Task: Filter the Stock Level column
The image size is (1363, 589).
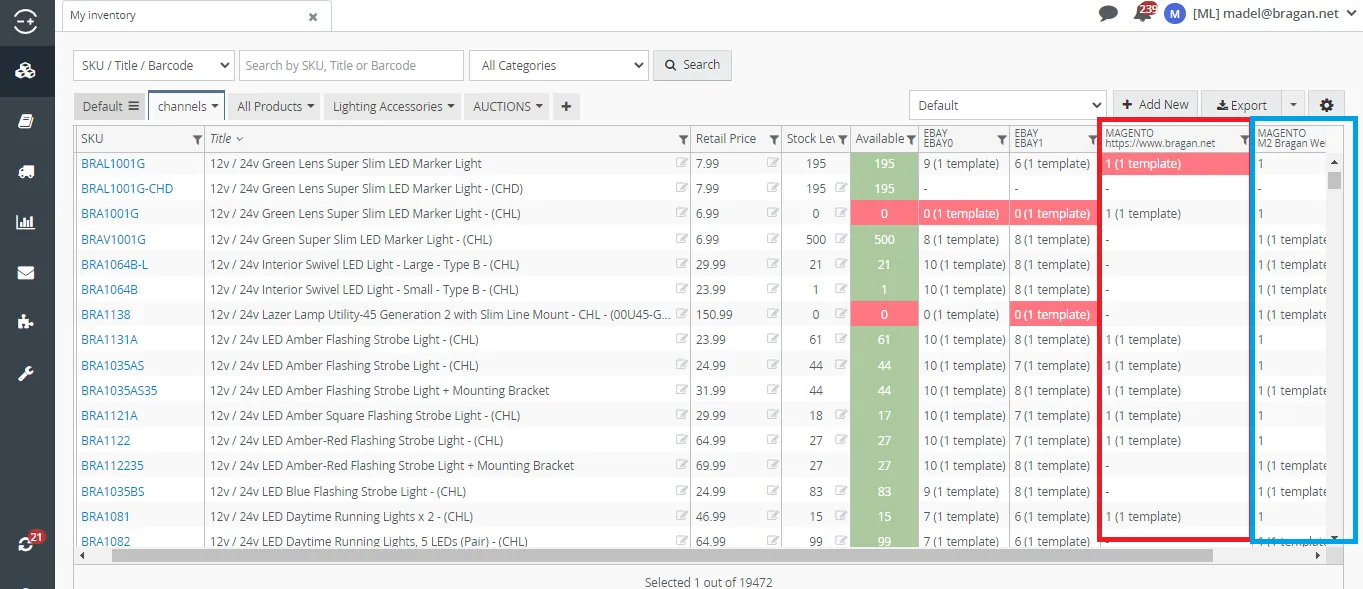Action: pyautogui.click(x=843, y=139)
